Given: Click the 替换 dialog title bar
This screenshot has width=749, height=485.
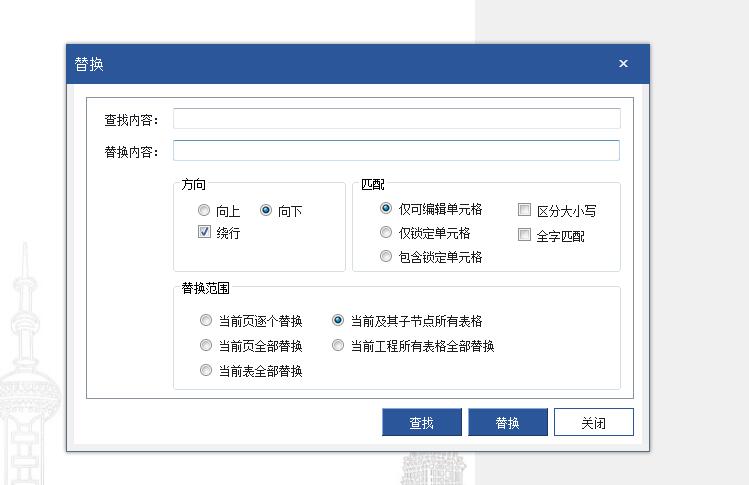Looking at the screenshot, I should click(340, 64).
